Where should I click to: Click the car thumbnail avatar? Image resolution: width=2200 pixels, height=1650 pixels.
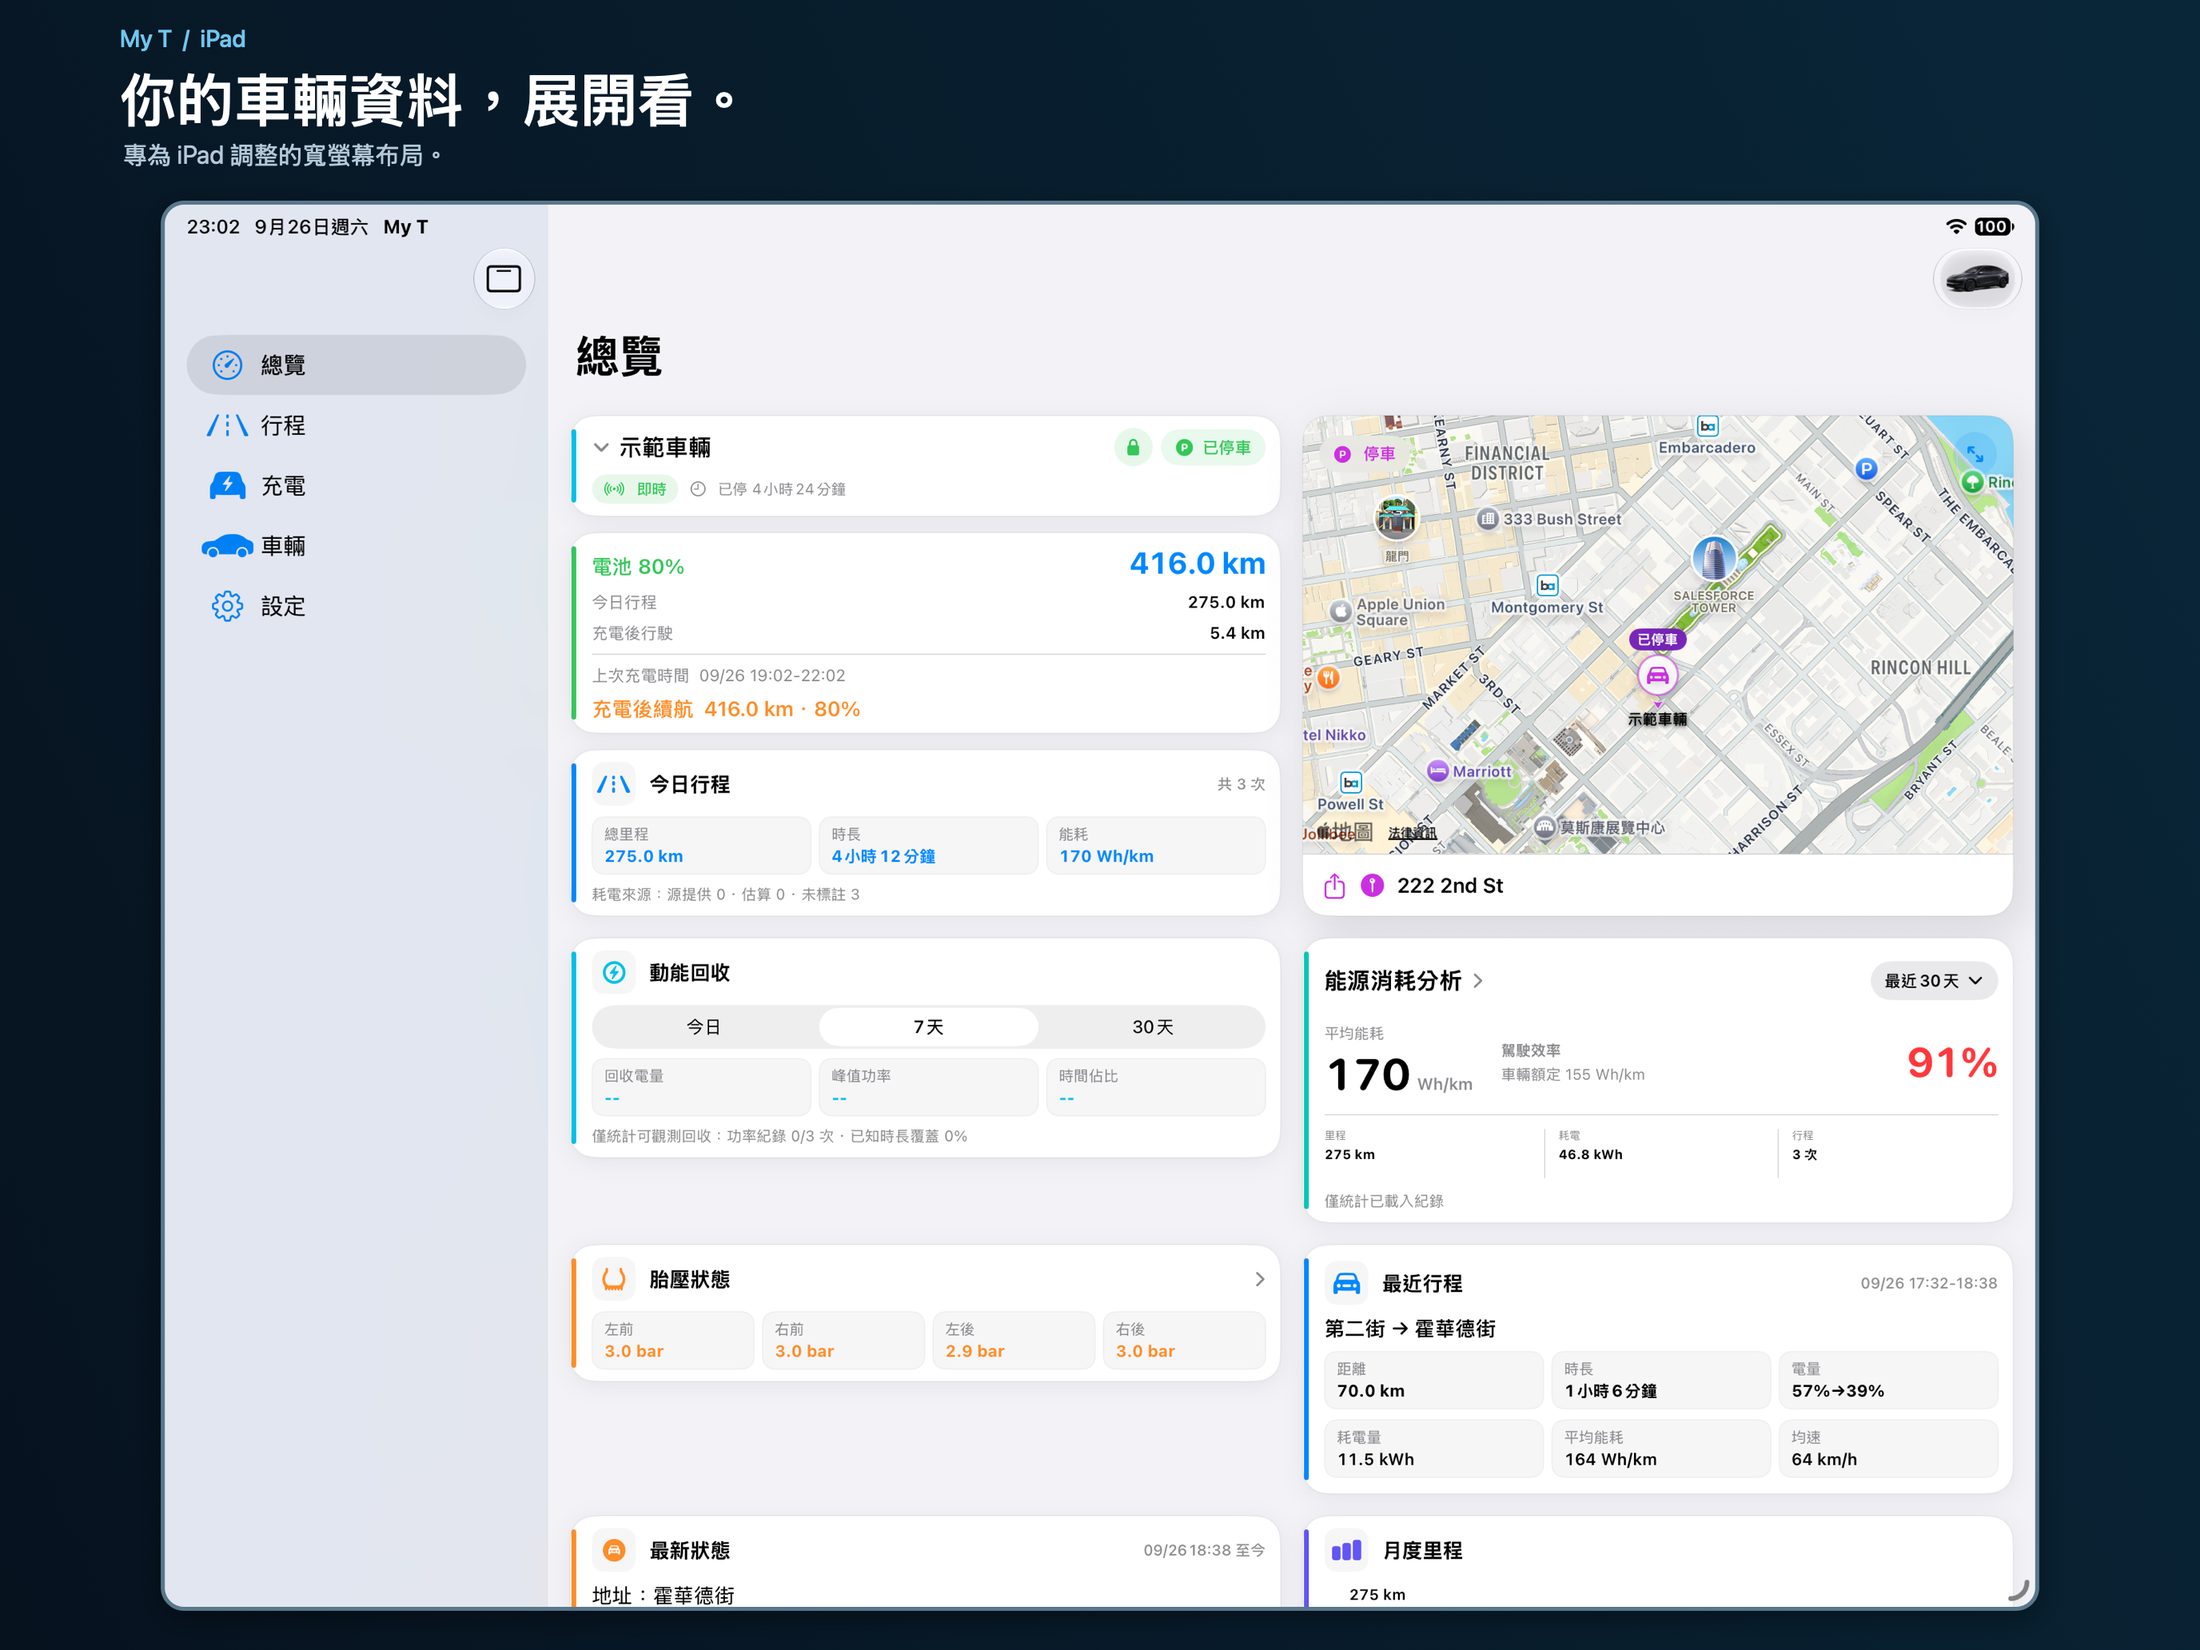pos(1976,278)
